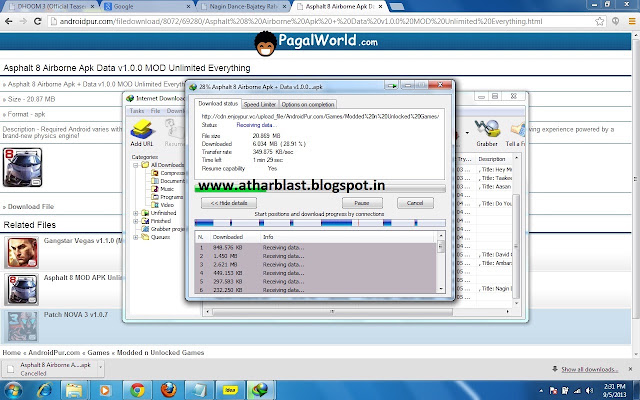This screenshot has width=640, height=400.
Task: Open Chrome menu hamburger icon
Action: (x=632, y=21)
